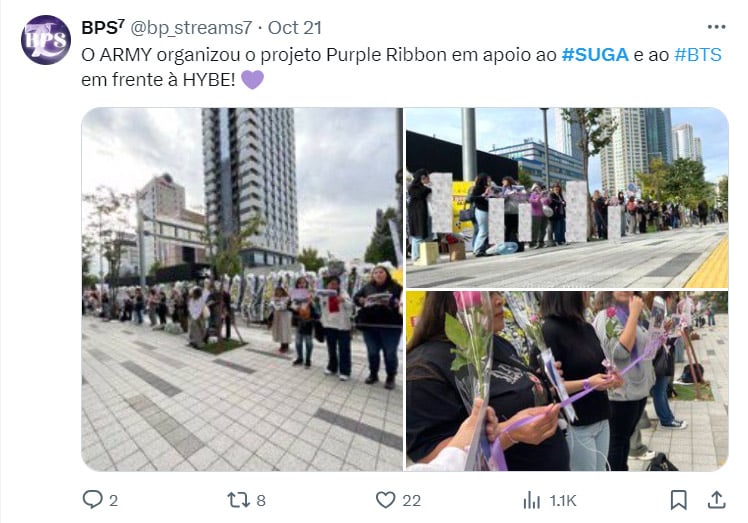
Task: Click the 1.1K views count
Action: click(563, 501)
